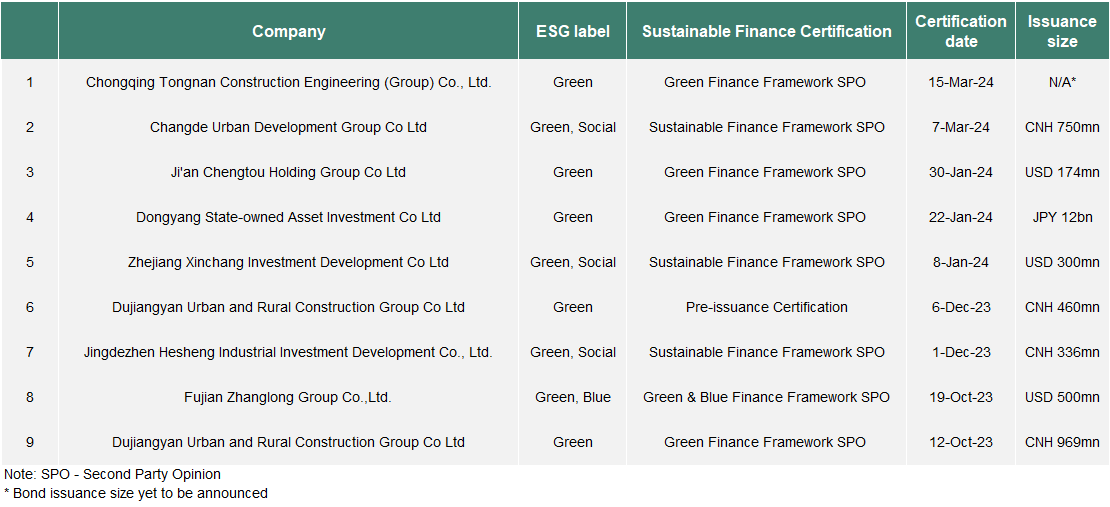Click the Company column header
Screen dimensions: 1110x507
[x=289, y=31]
